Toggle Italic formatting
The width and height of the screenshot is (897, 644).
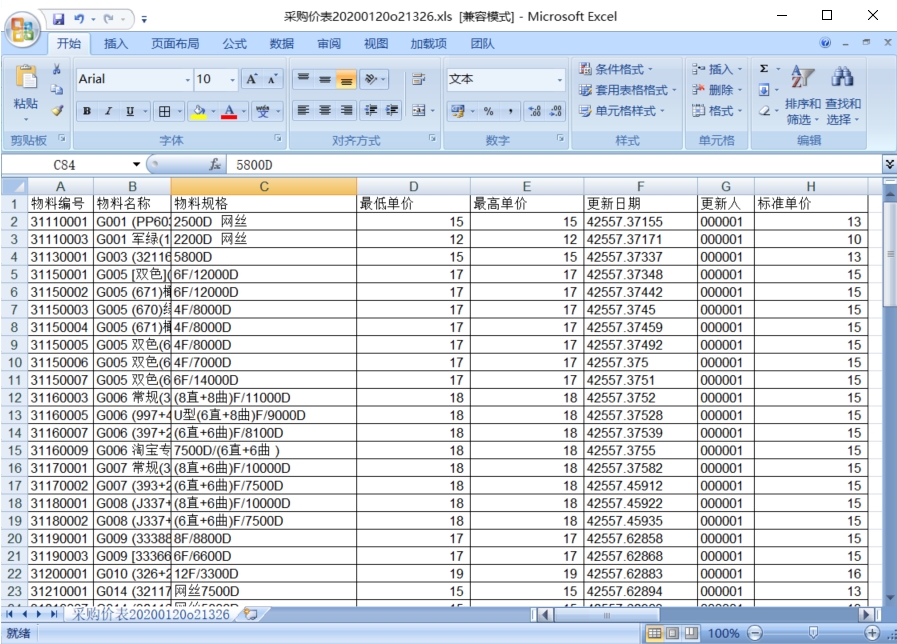(108, 111)
